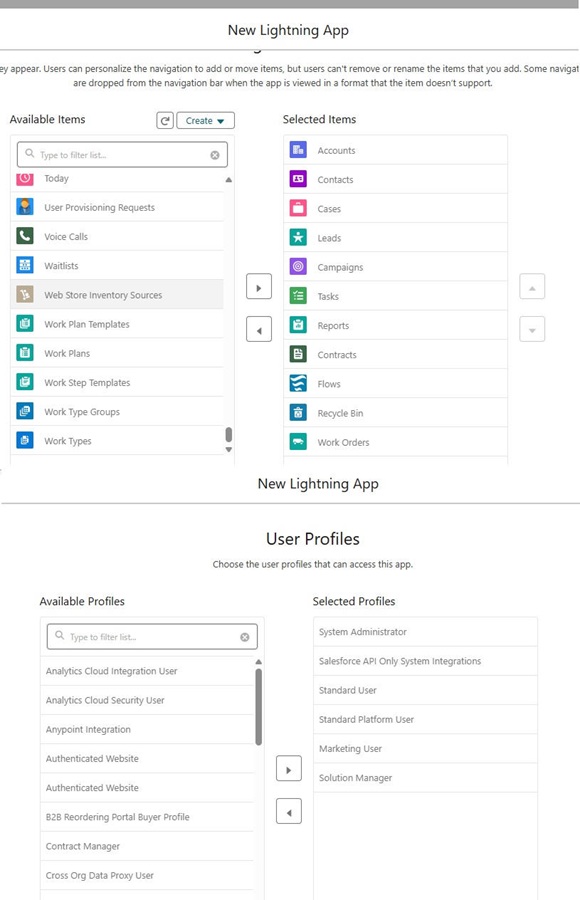Image resolution: width=580 pixels, height=900 pixels.
Task: Refresh the Available Items list
Action: [165, 121]
